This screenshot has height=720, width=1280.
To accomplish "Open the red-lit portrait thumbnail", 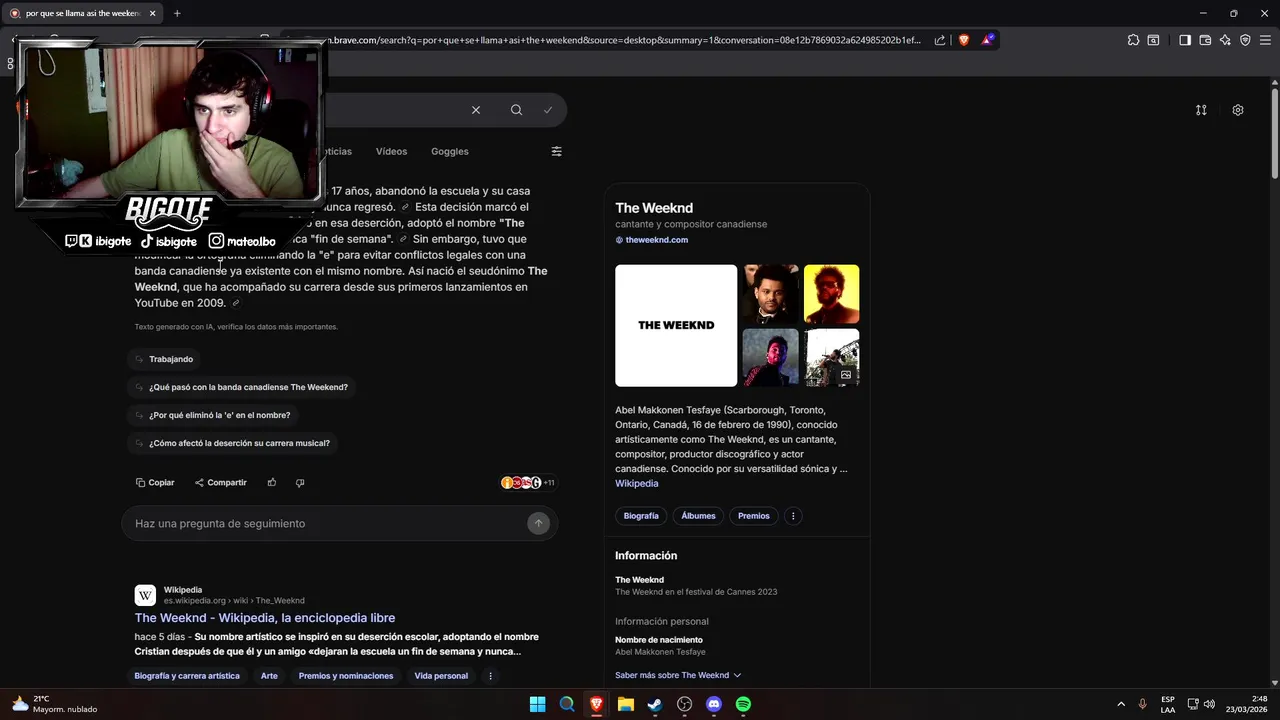I will coord(771,357).
